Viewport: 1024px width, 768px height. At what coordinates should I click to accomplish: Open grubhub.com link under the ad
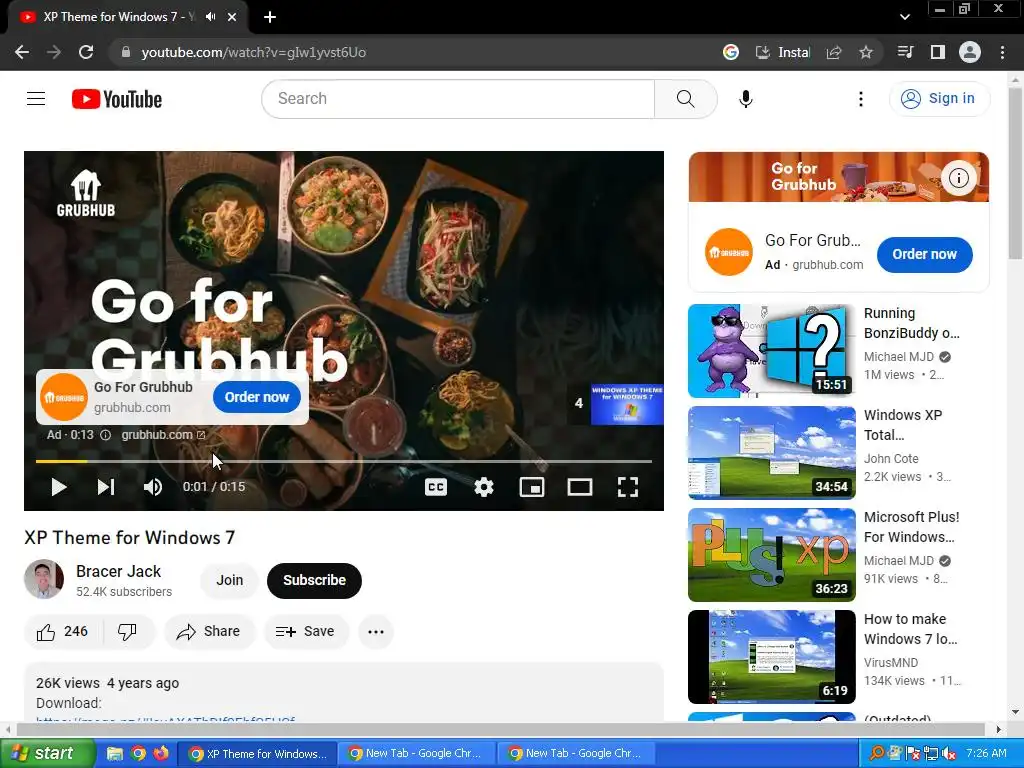tap(163, 435)
